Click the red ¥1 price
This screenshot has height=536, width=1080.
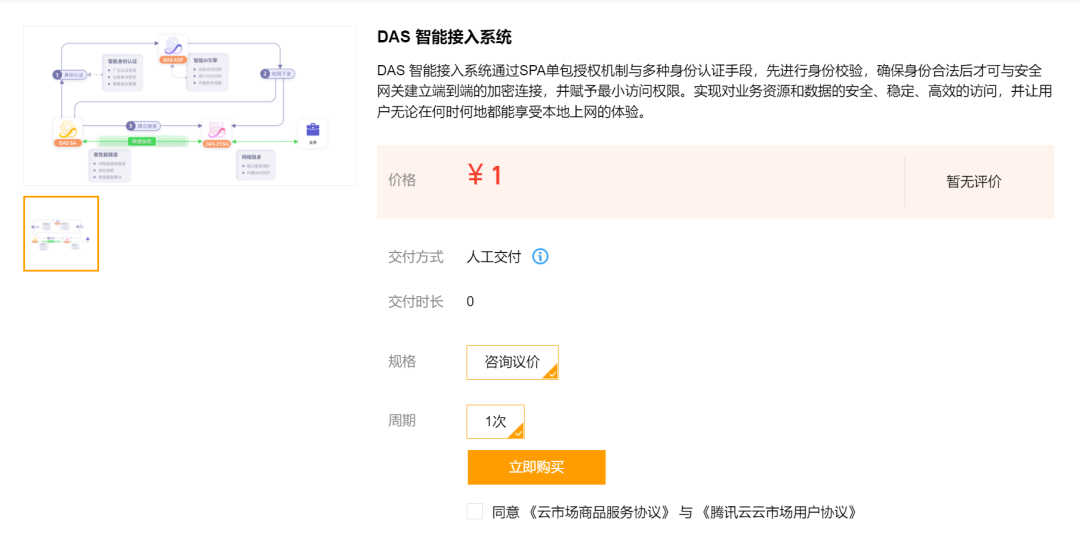(485, 176)
